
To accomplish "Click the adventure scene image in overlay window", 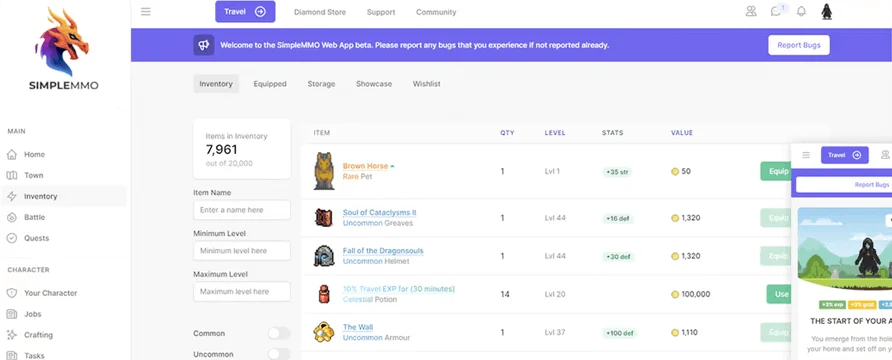I will 845,249.
